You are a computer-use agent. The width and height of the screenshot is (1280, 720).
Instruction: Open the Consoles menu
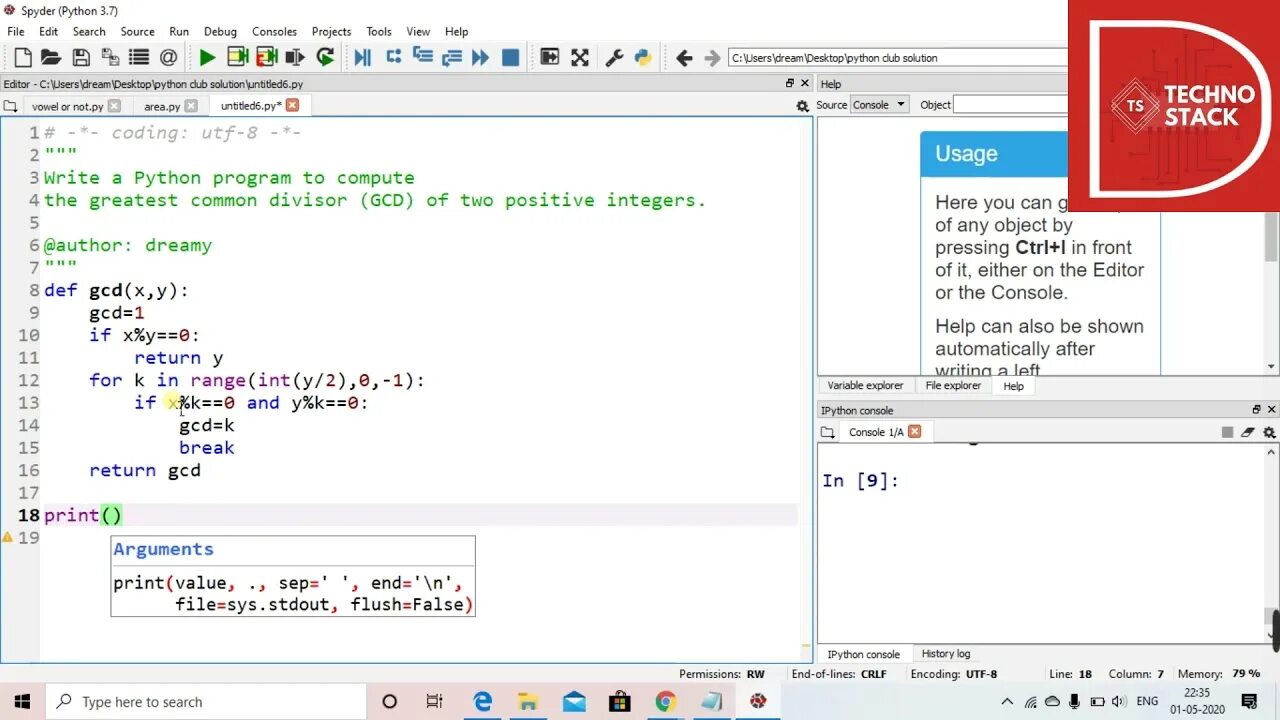point(274,31)
